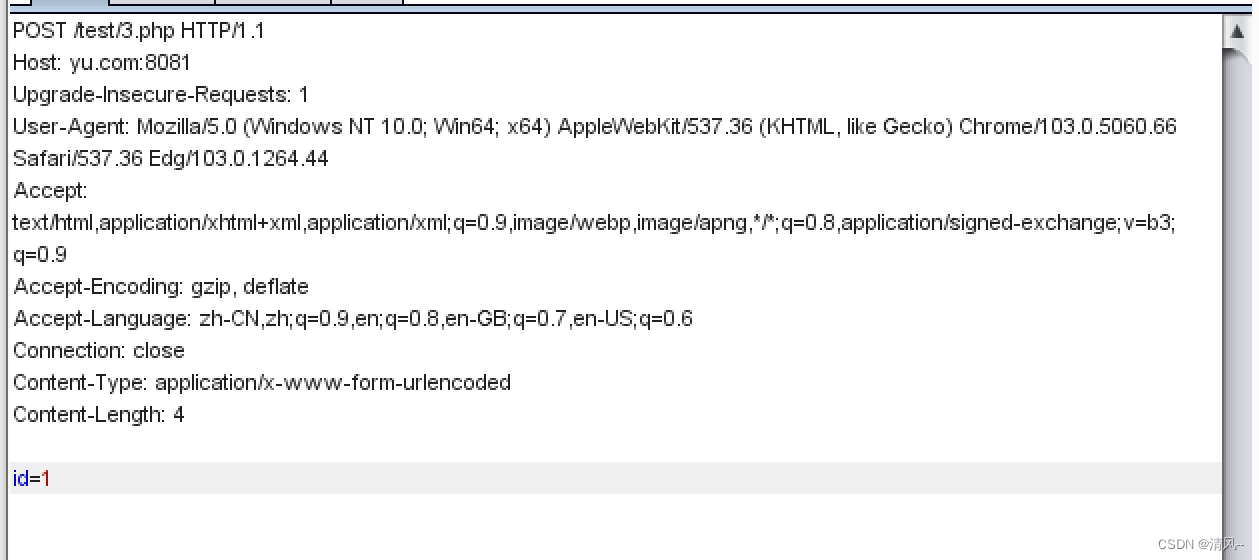This screenshot has height=560, width=1259.
Task: Click the POST /test/3.php request line
Action: click(x=139, y=31)
